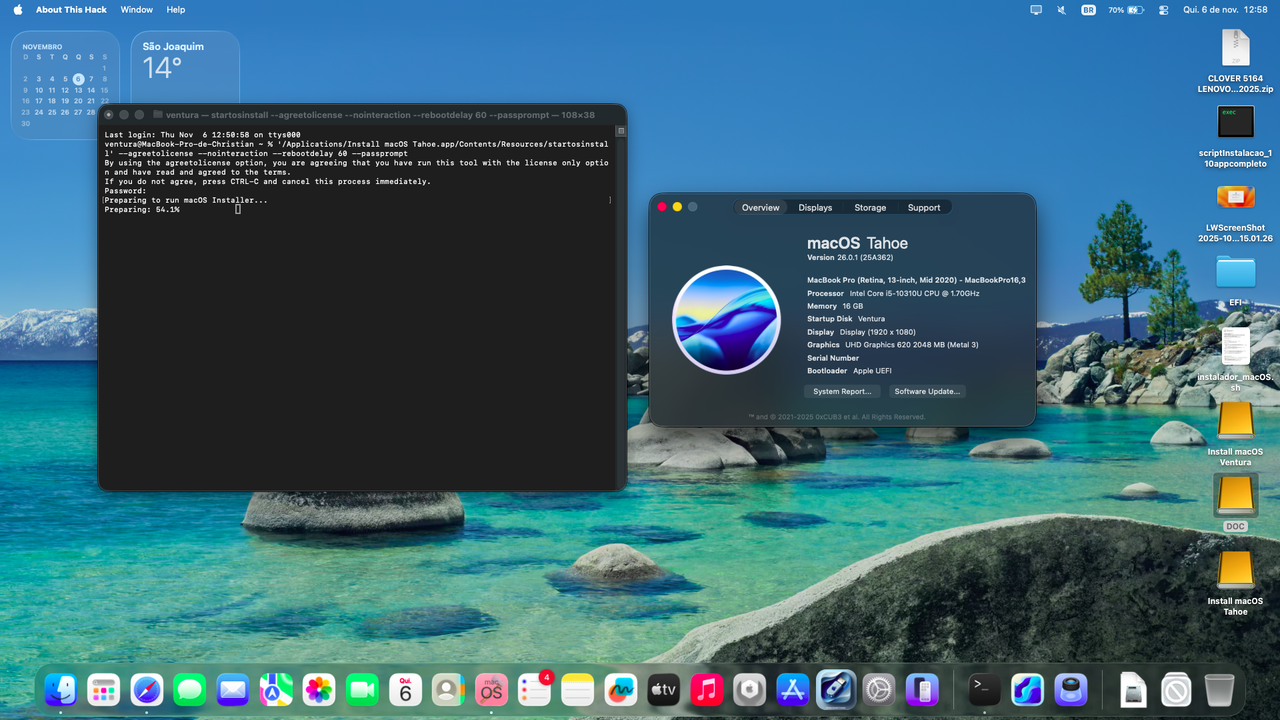
Task: Switch to Displays tab
Action: (x=815, y=207)
